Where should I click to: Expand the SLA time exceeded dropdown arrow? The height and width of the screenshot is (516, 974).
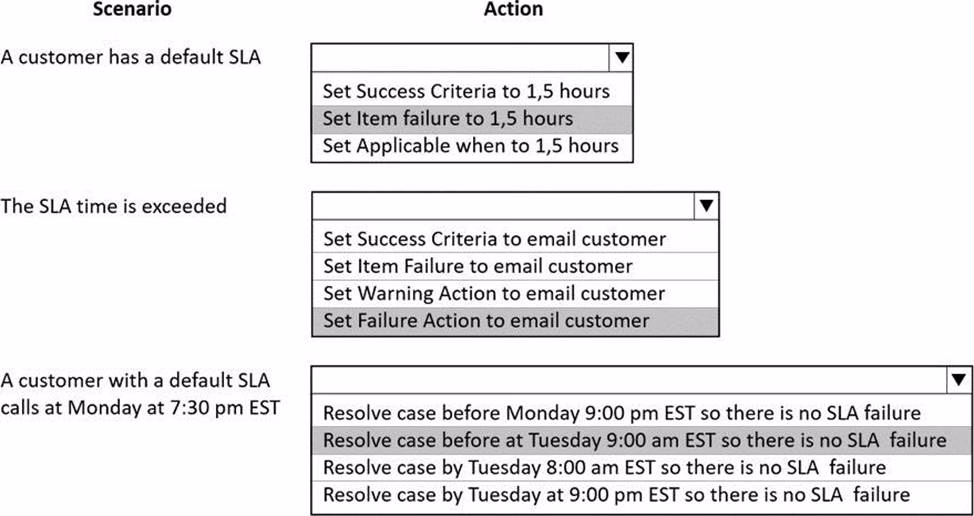[706, 206]
